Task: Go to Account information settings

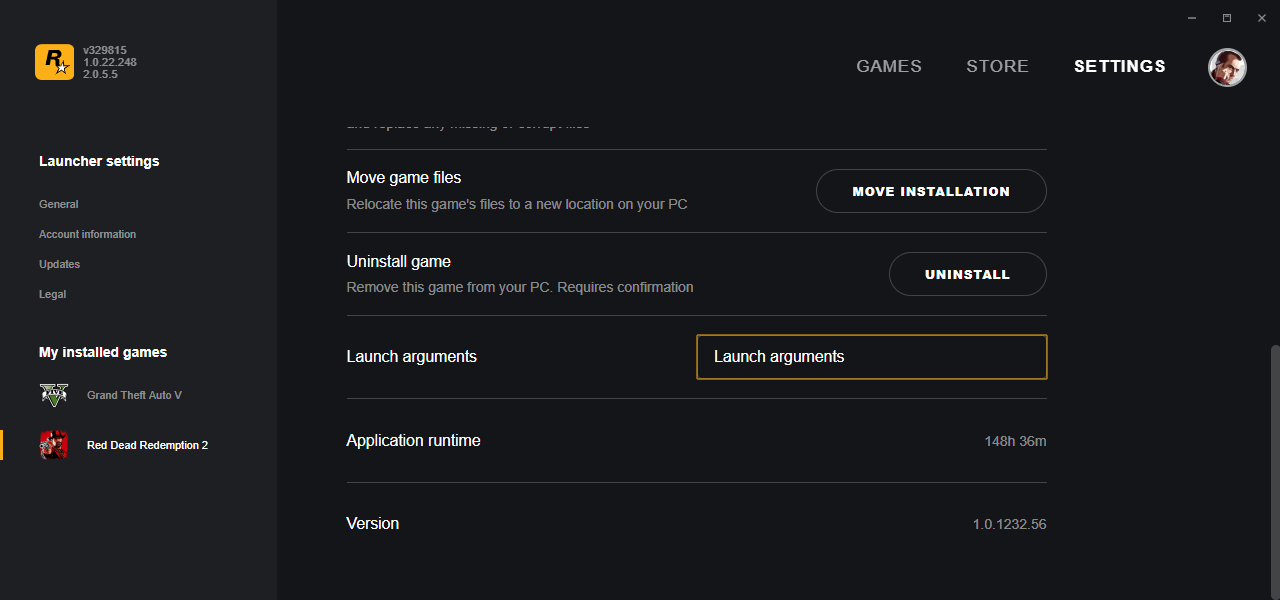Action: tap(88, 234)
